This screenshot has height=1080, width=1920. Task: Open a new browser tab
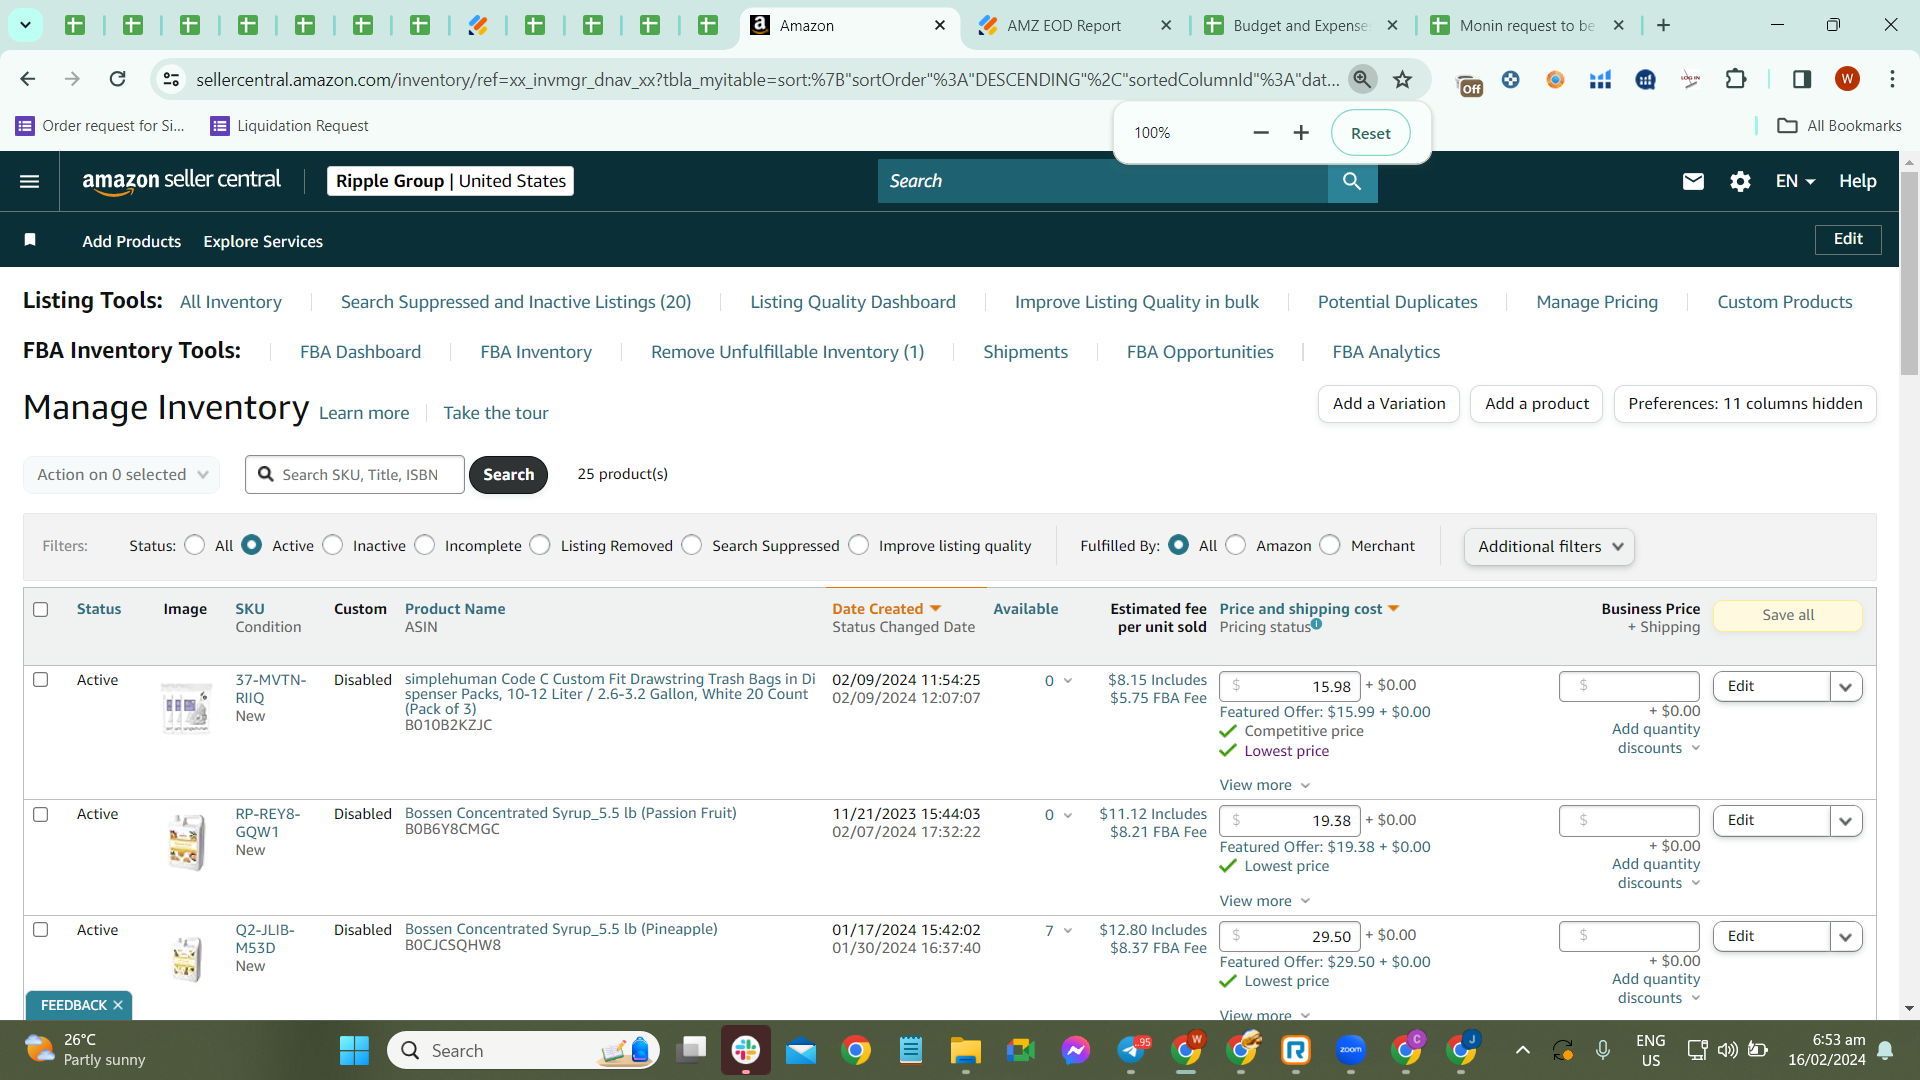click(x=1664, y=25)
